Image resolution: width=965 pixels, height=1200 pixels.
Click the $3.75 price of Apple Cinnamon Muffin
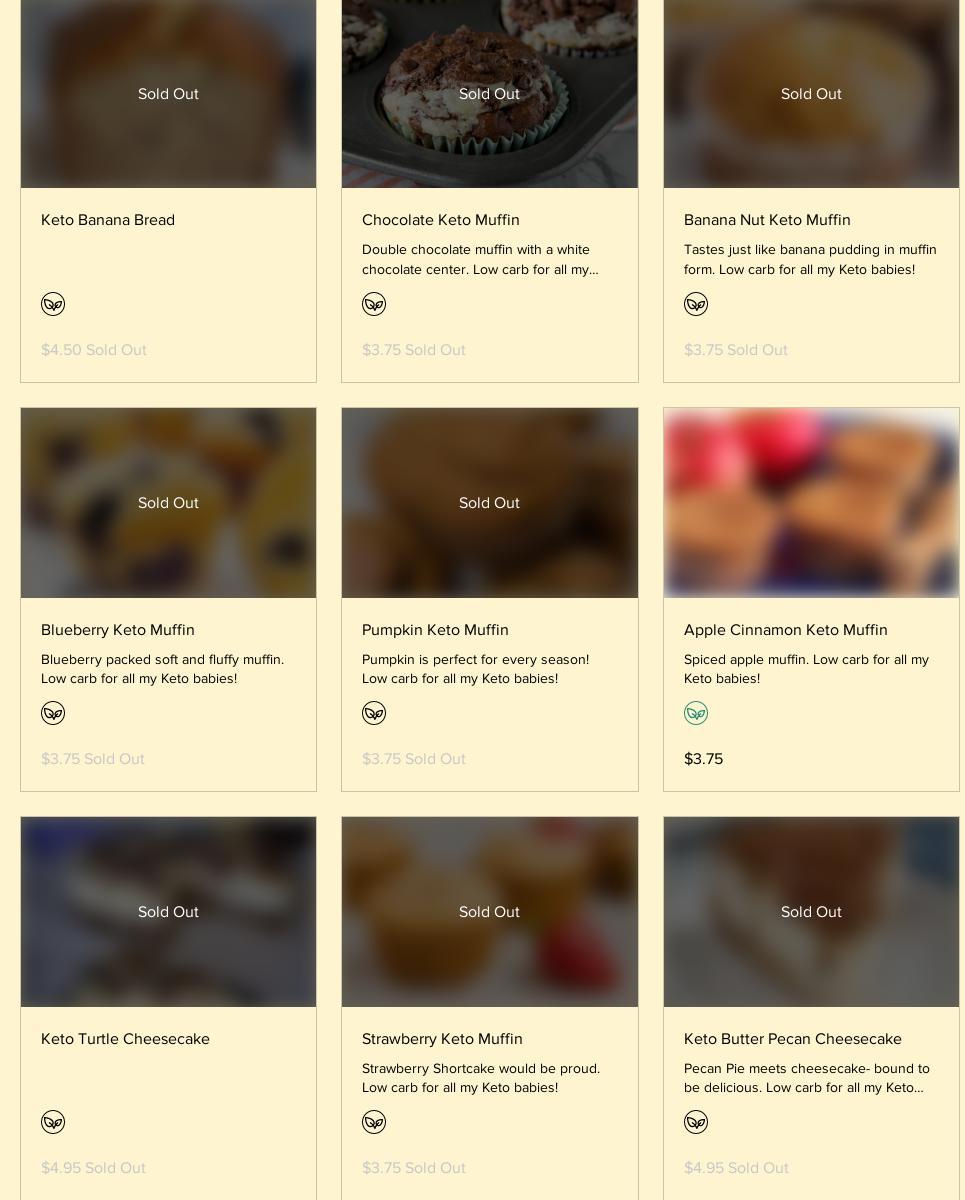[703, 759]
